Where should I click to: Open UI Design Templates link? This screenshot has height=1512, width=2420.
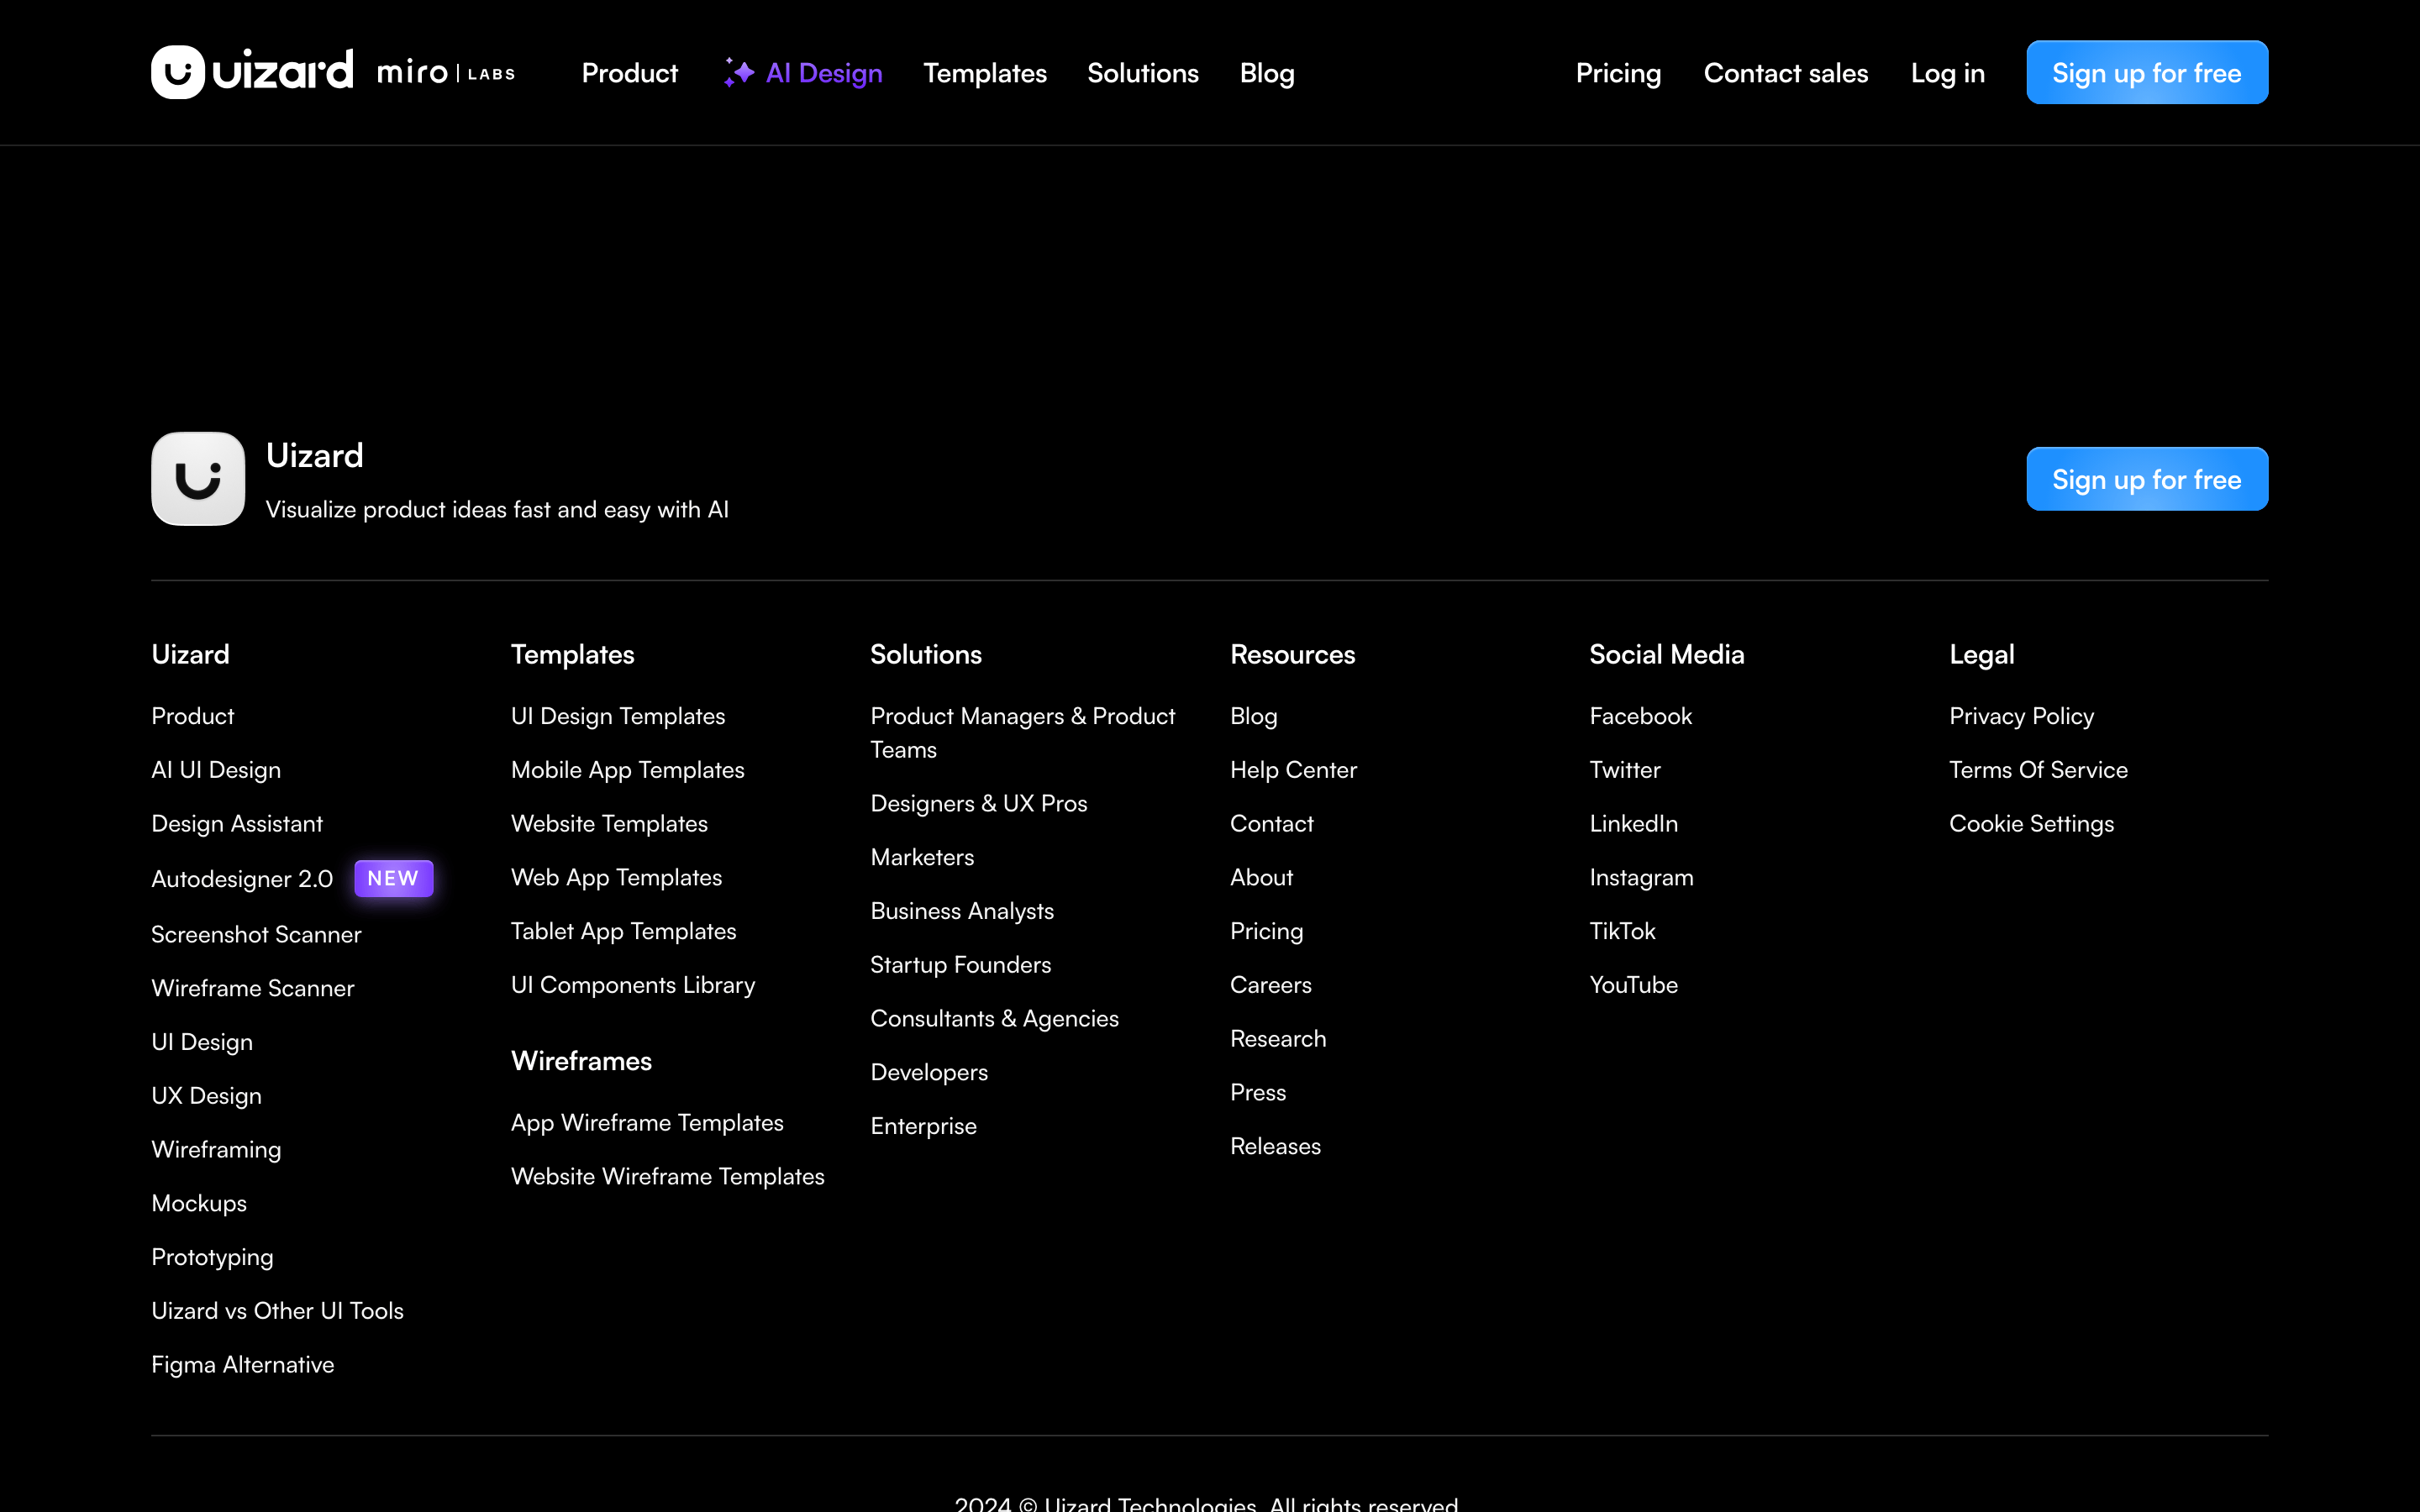tap(618, 716)
